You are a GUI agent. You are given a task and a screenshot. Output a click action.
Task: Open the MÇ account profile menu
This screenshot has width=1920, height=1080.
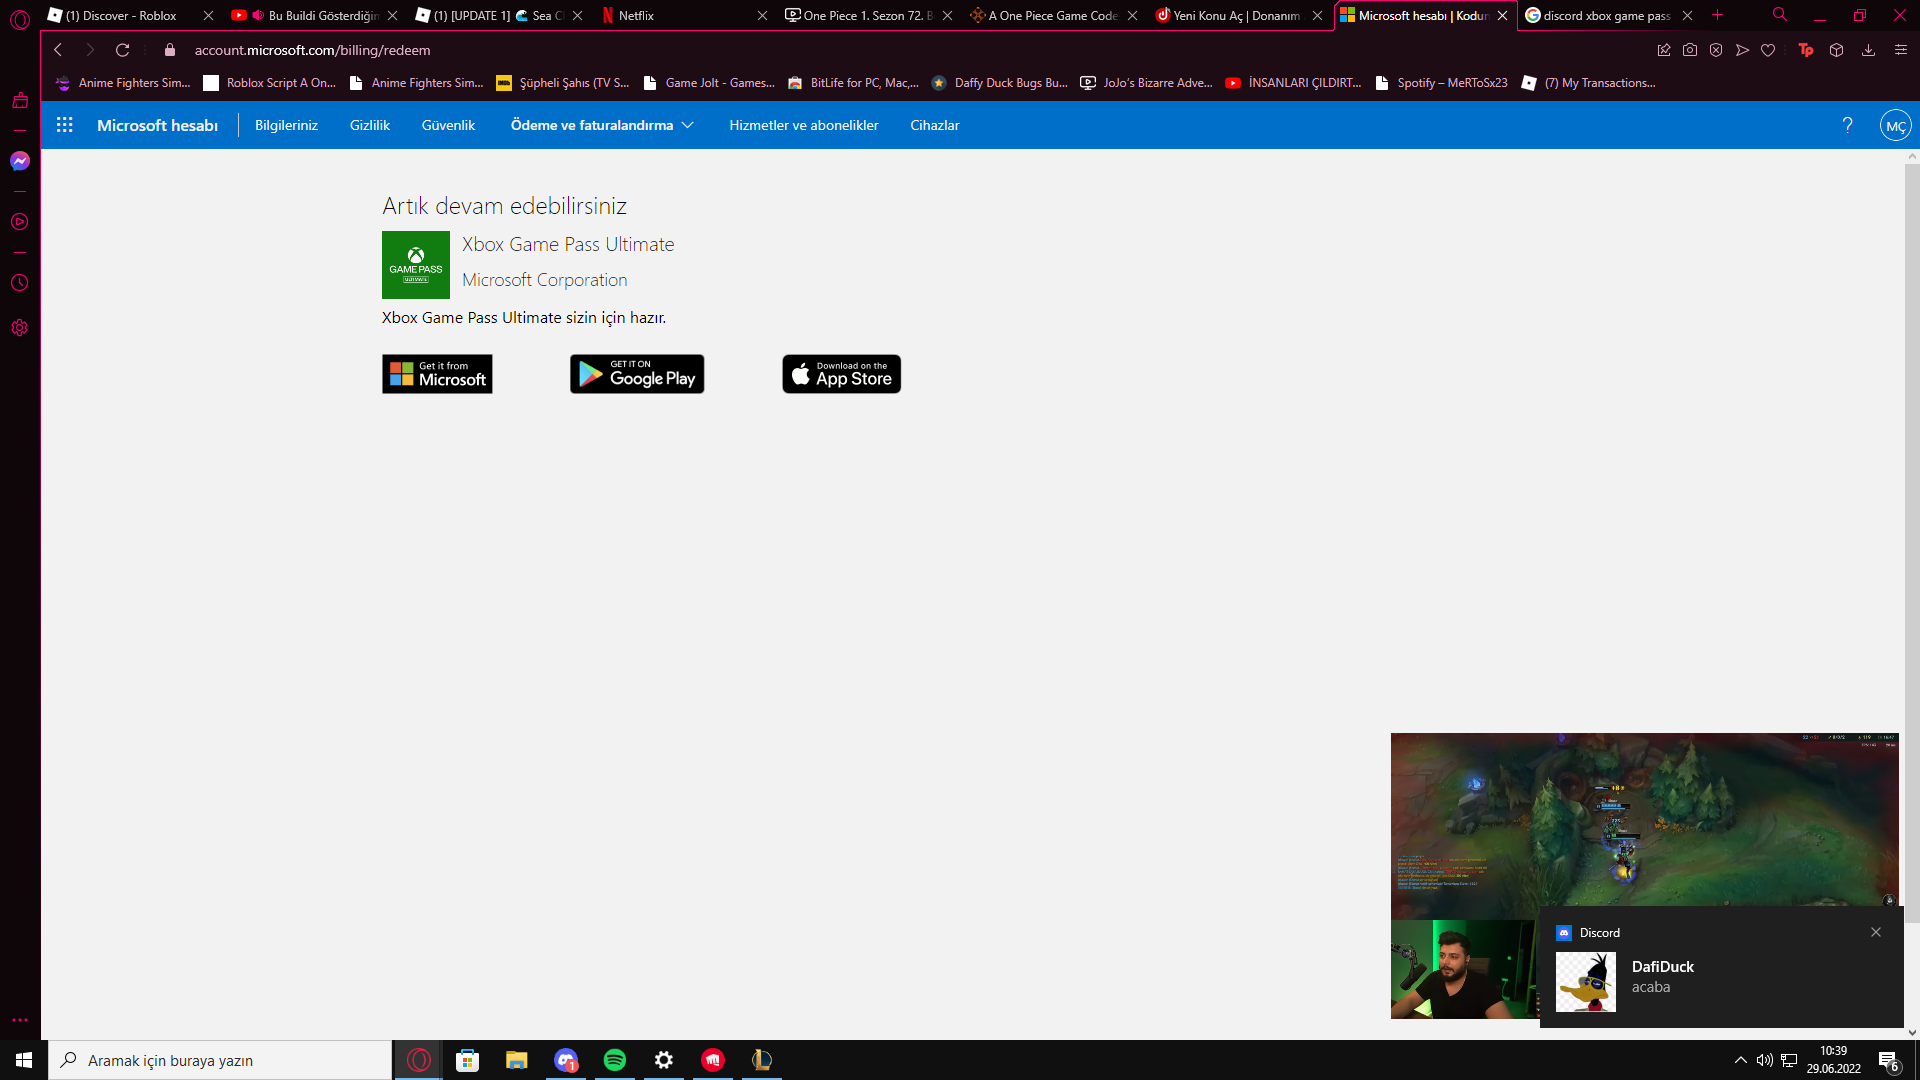pyautogui.click(x=1895, y=126)
